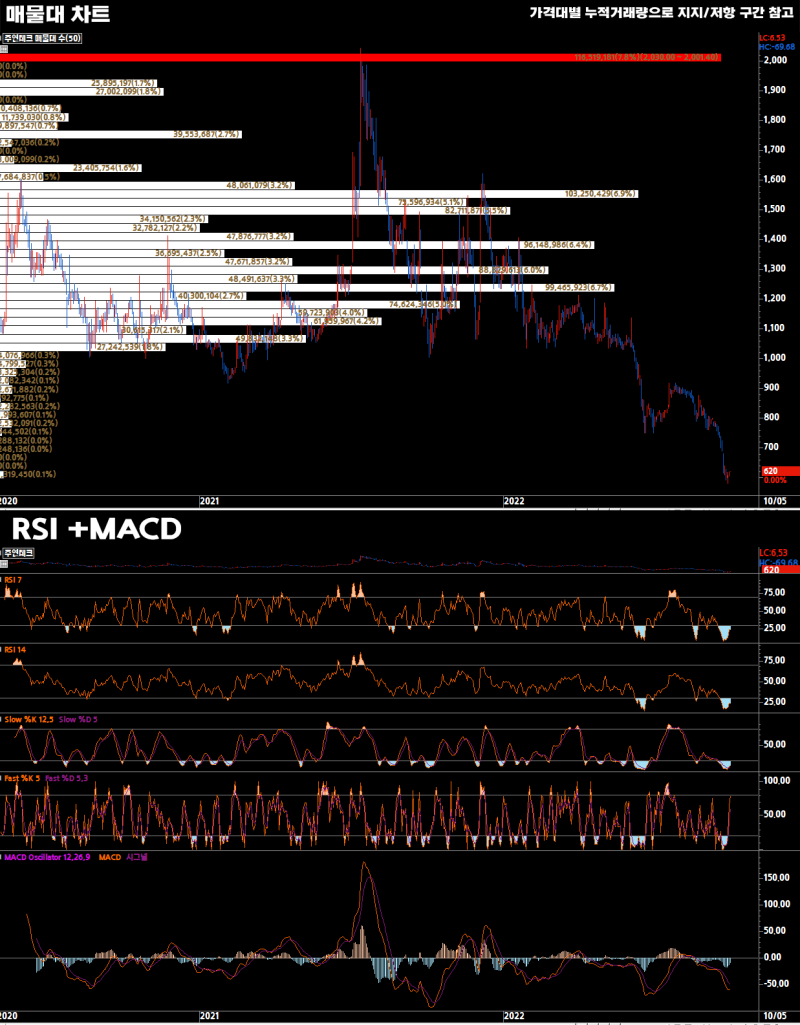800x1025 pixels.
Task: Click the orange MACD legend label
Action: (x=110, y=857)
